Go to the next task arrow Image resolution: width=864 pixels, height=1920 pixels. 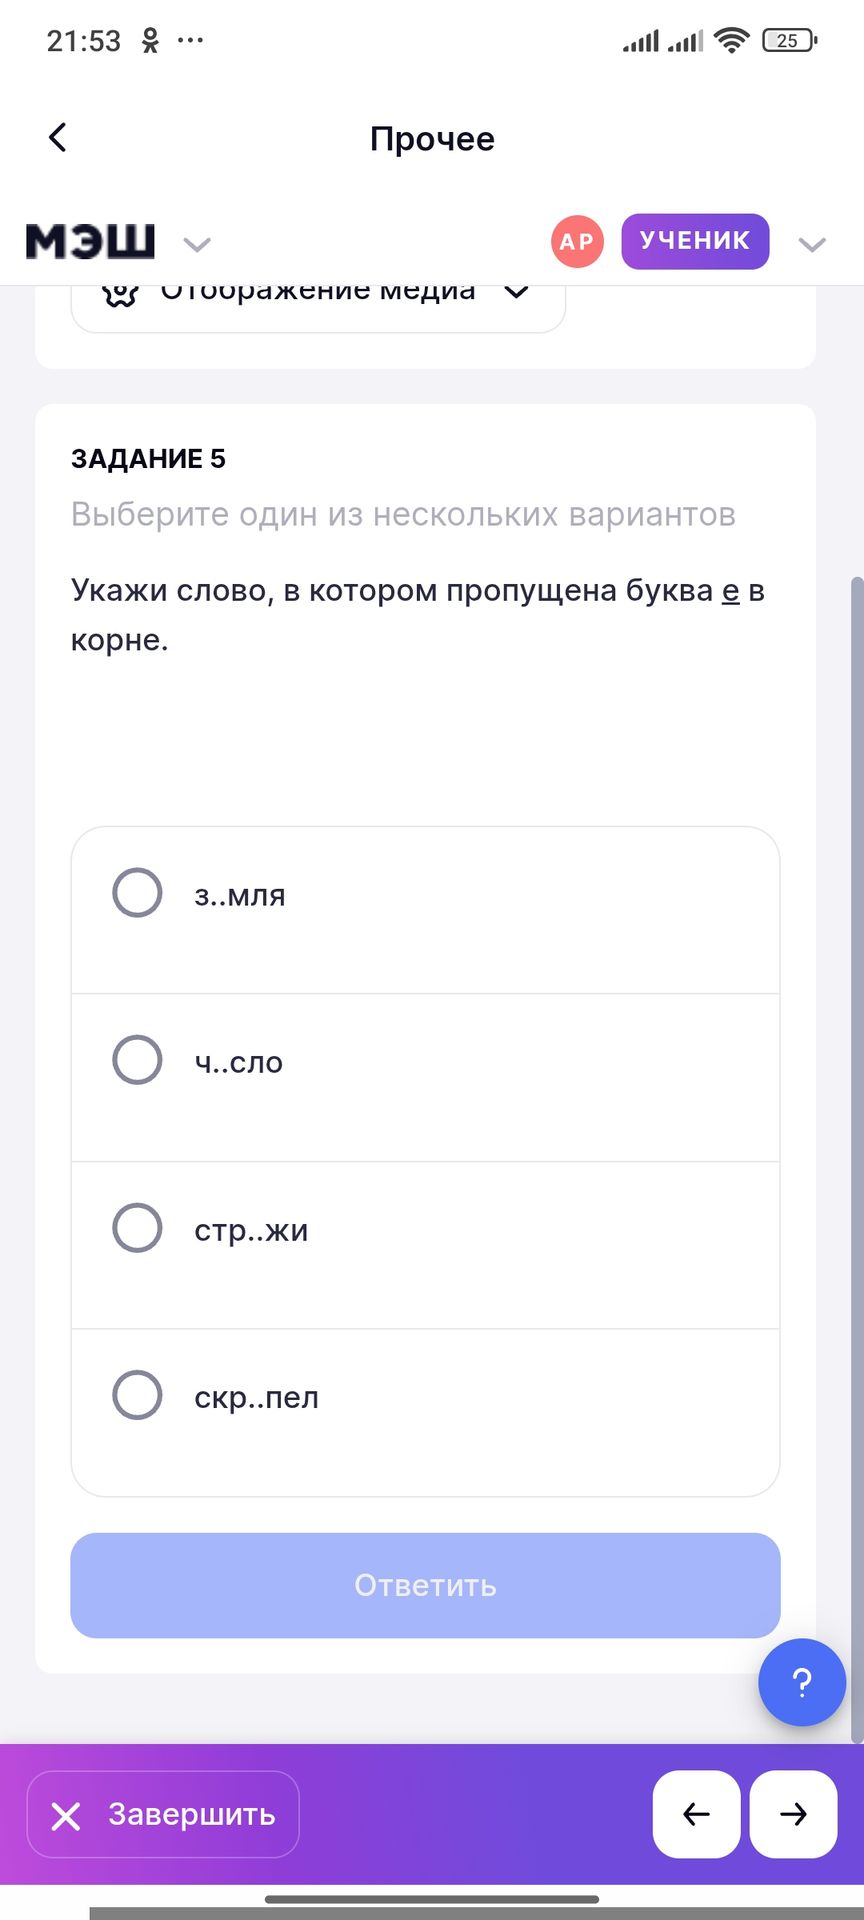(794, 1814)
